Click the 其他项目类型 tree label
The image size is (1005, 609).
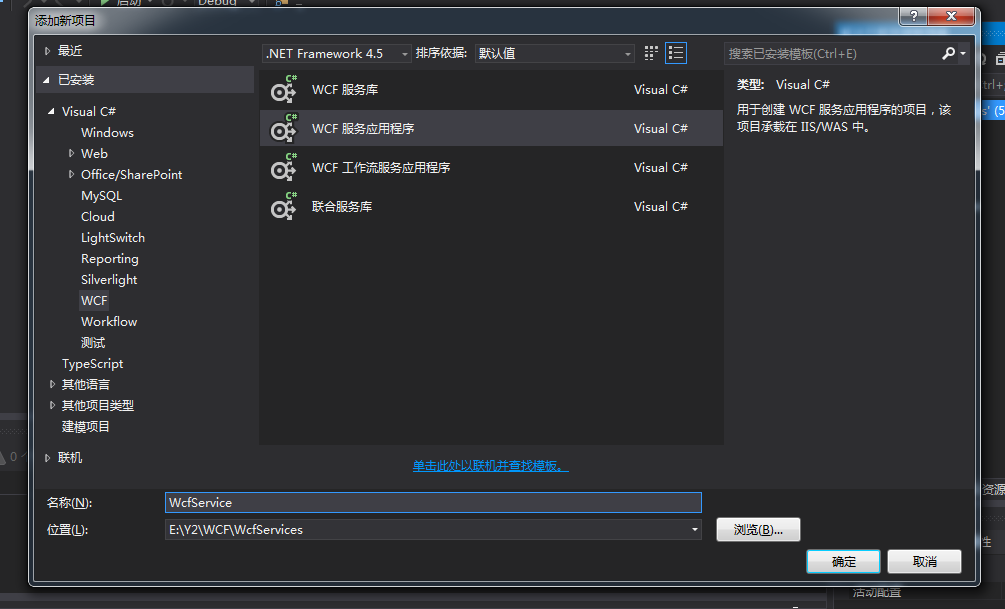(97, 405)
